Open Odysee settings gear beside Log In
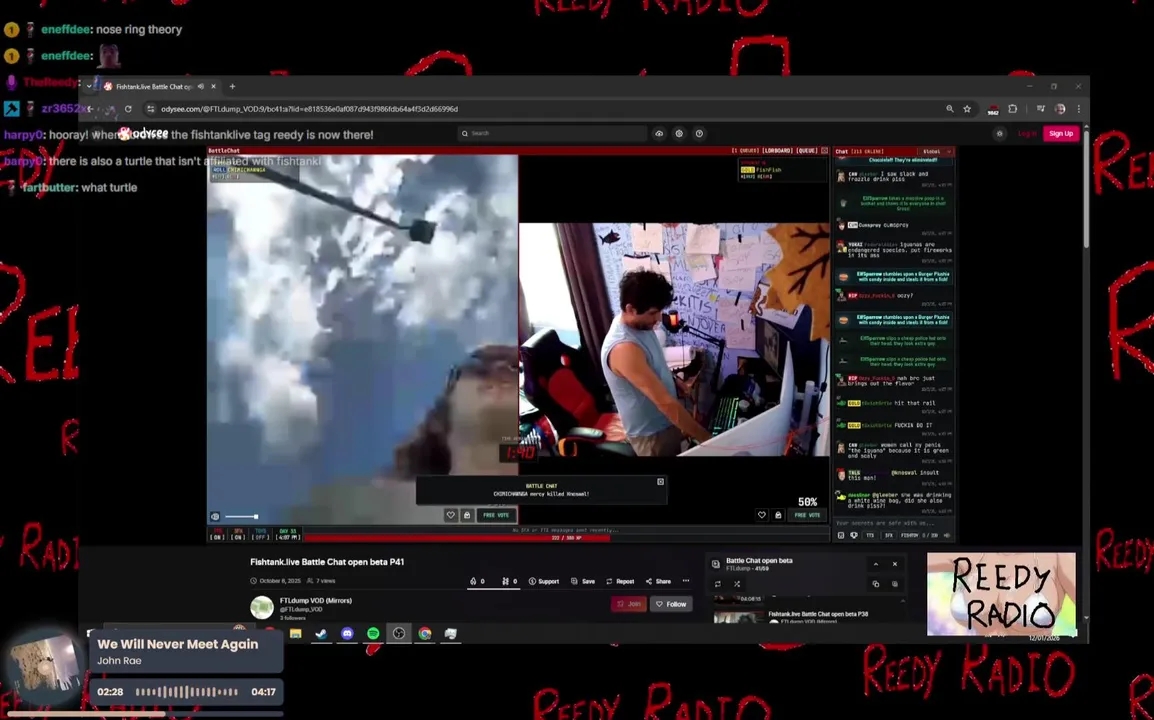Screen dimensions: 1154x720 click(x=999, y=133)
